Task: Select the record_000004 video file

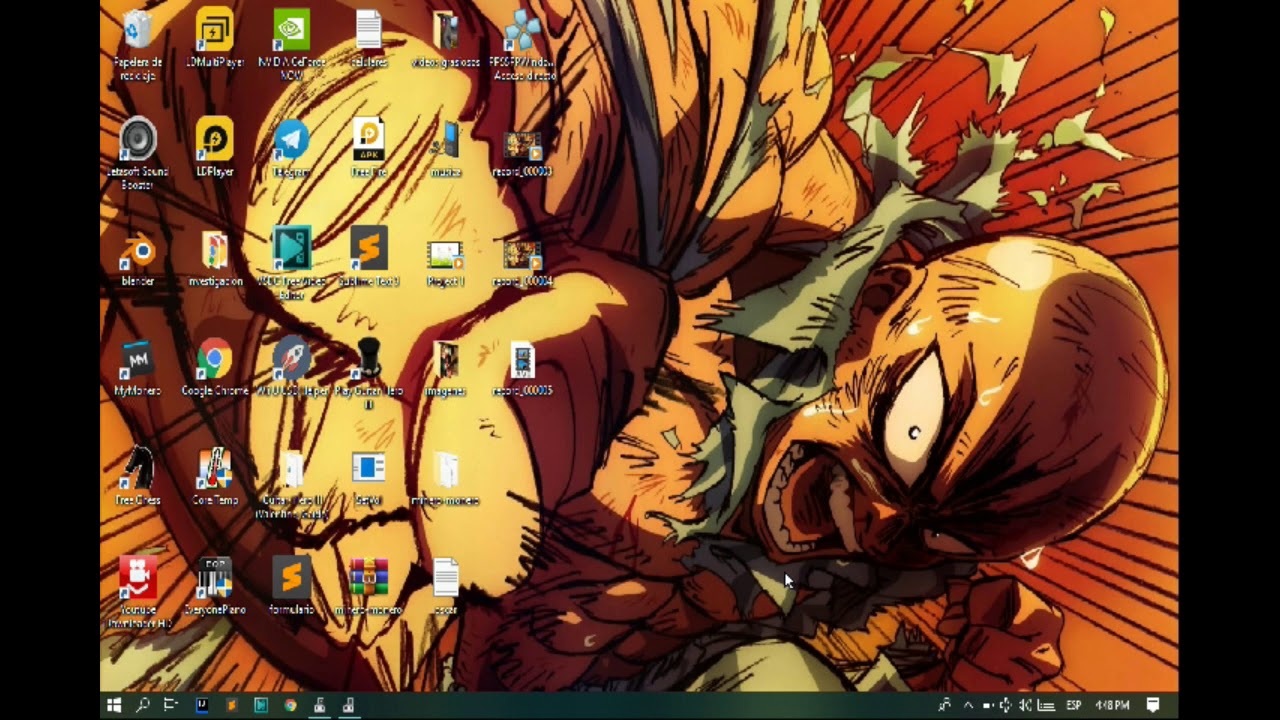Action: tap(523, 263)
